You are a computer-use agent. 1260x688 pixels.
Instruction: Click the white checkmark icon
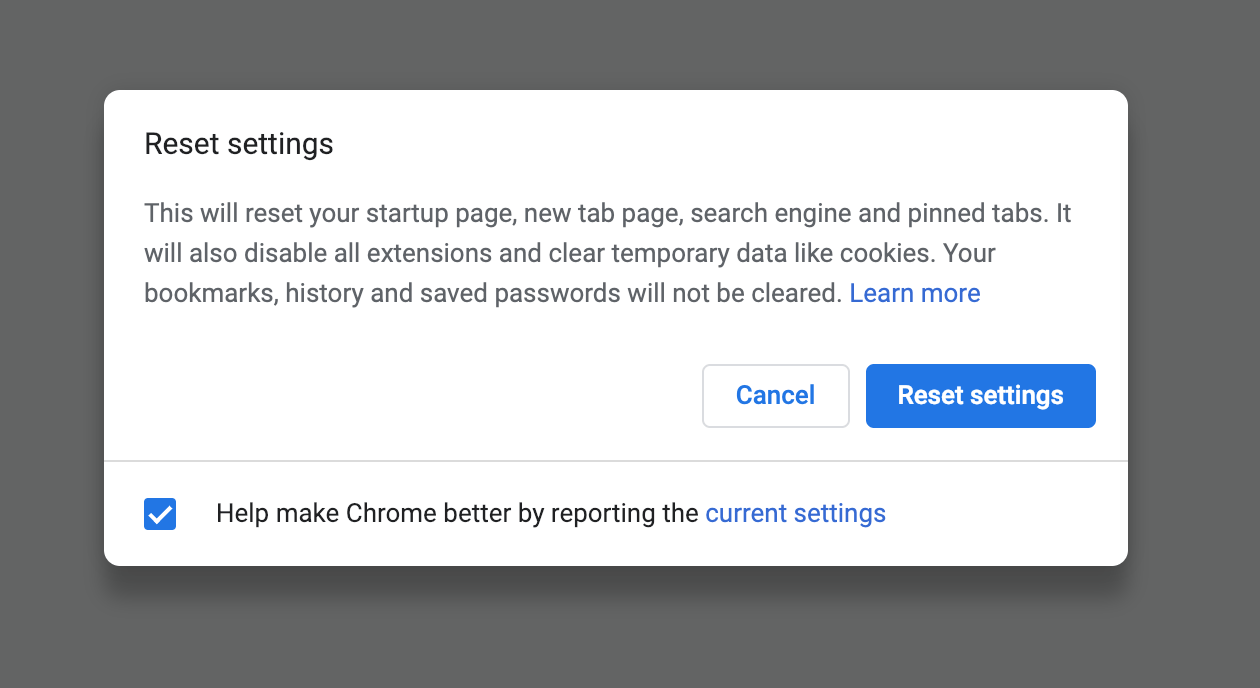(x=160, y=514)
